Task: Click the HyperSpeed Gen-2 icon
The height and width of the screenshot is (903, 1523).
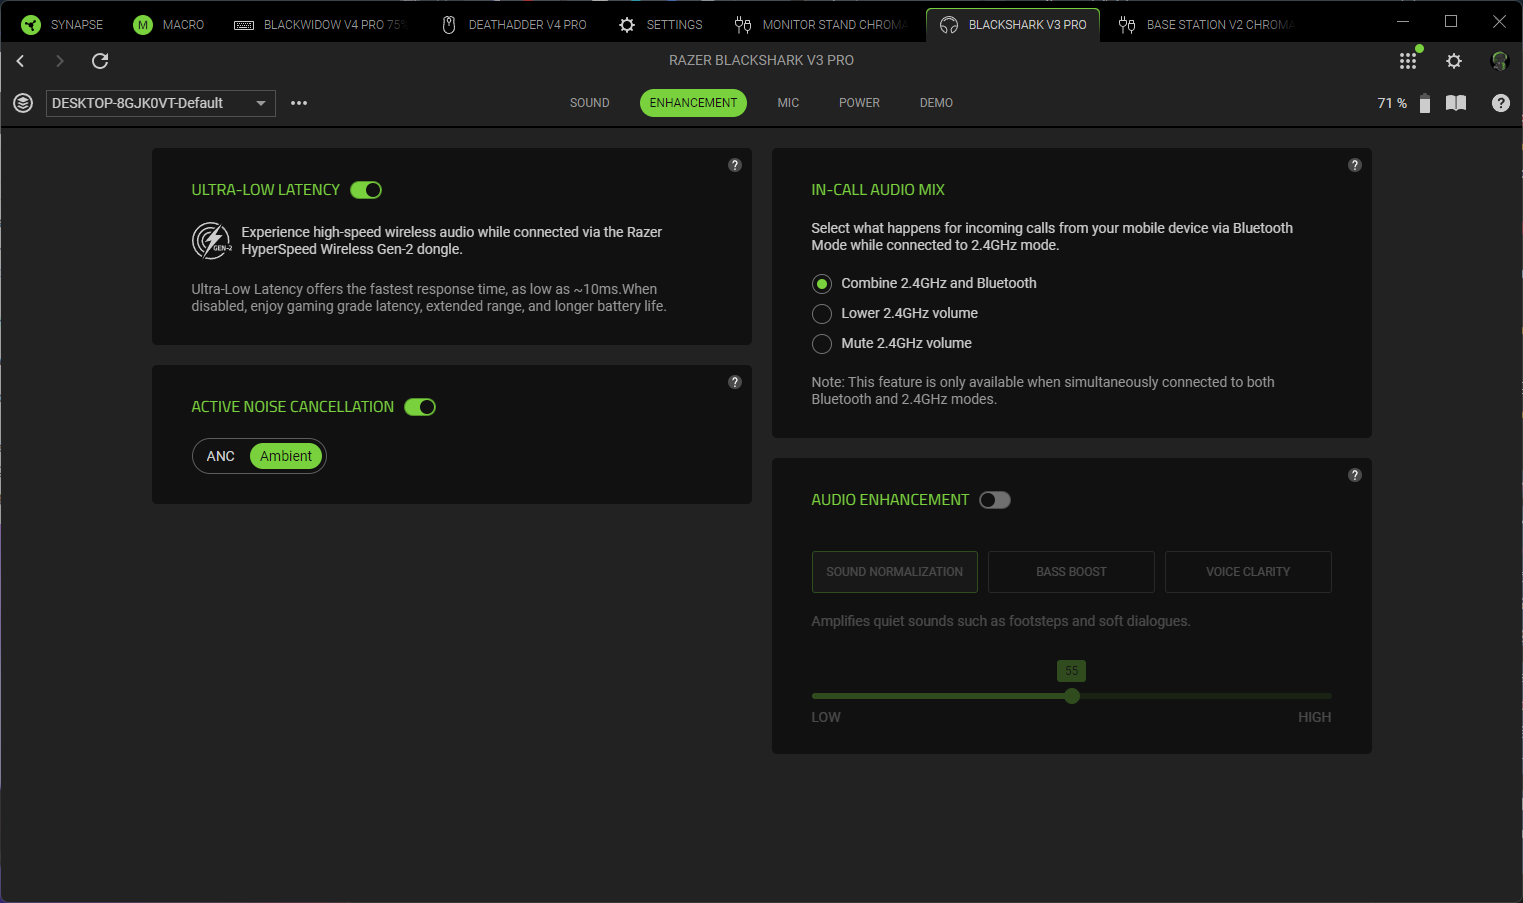Action: tap(211, 241)
